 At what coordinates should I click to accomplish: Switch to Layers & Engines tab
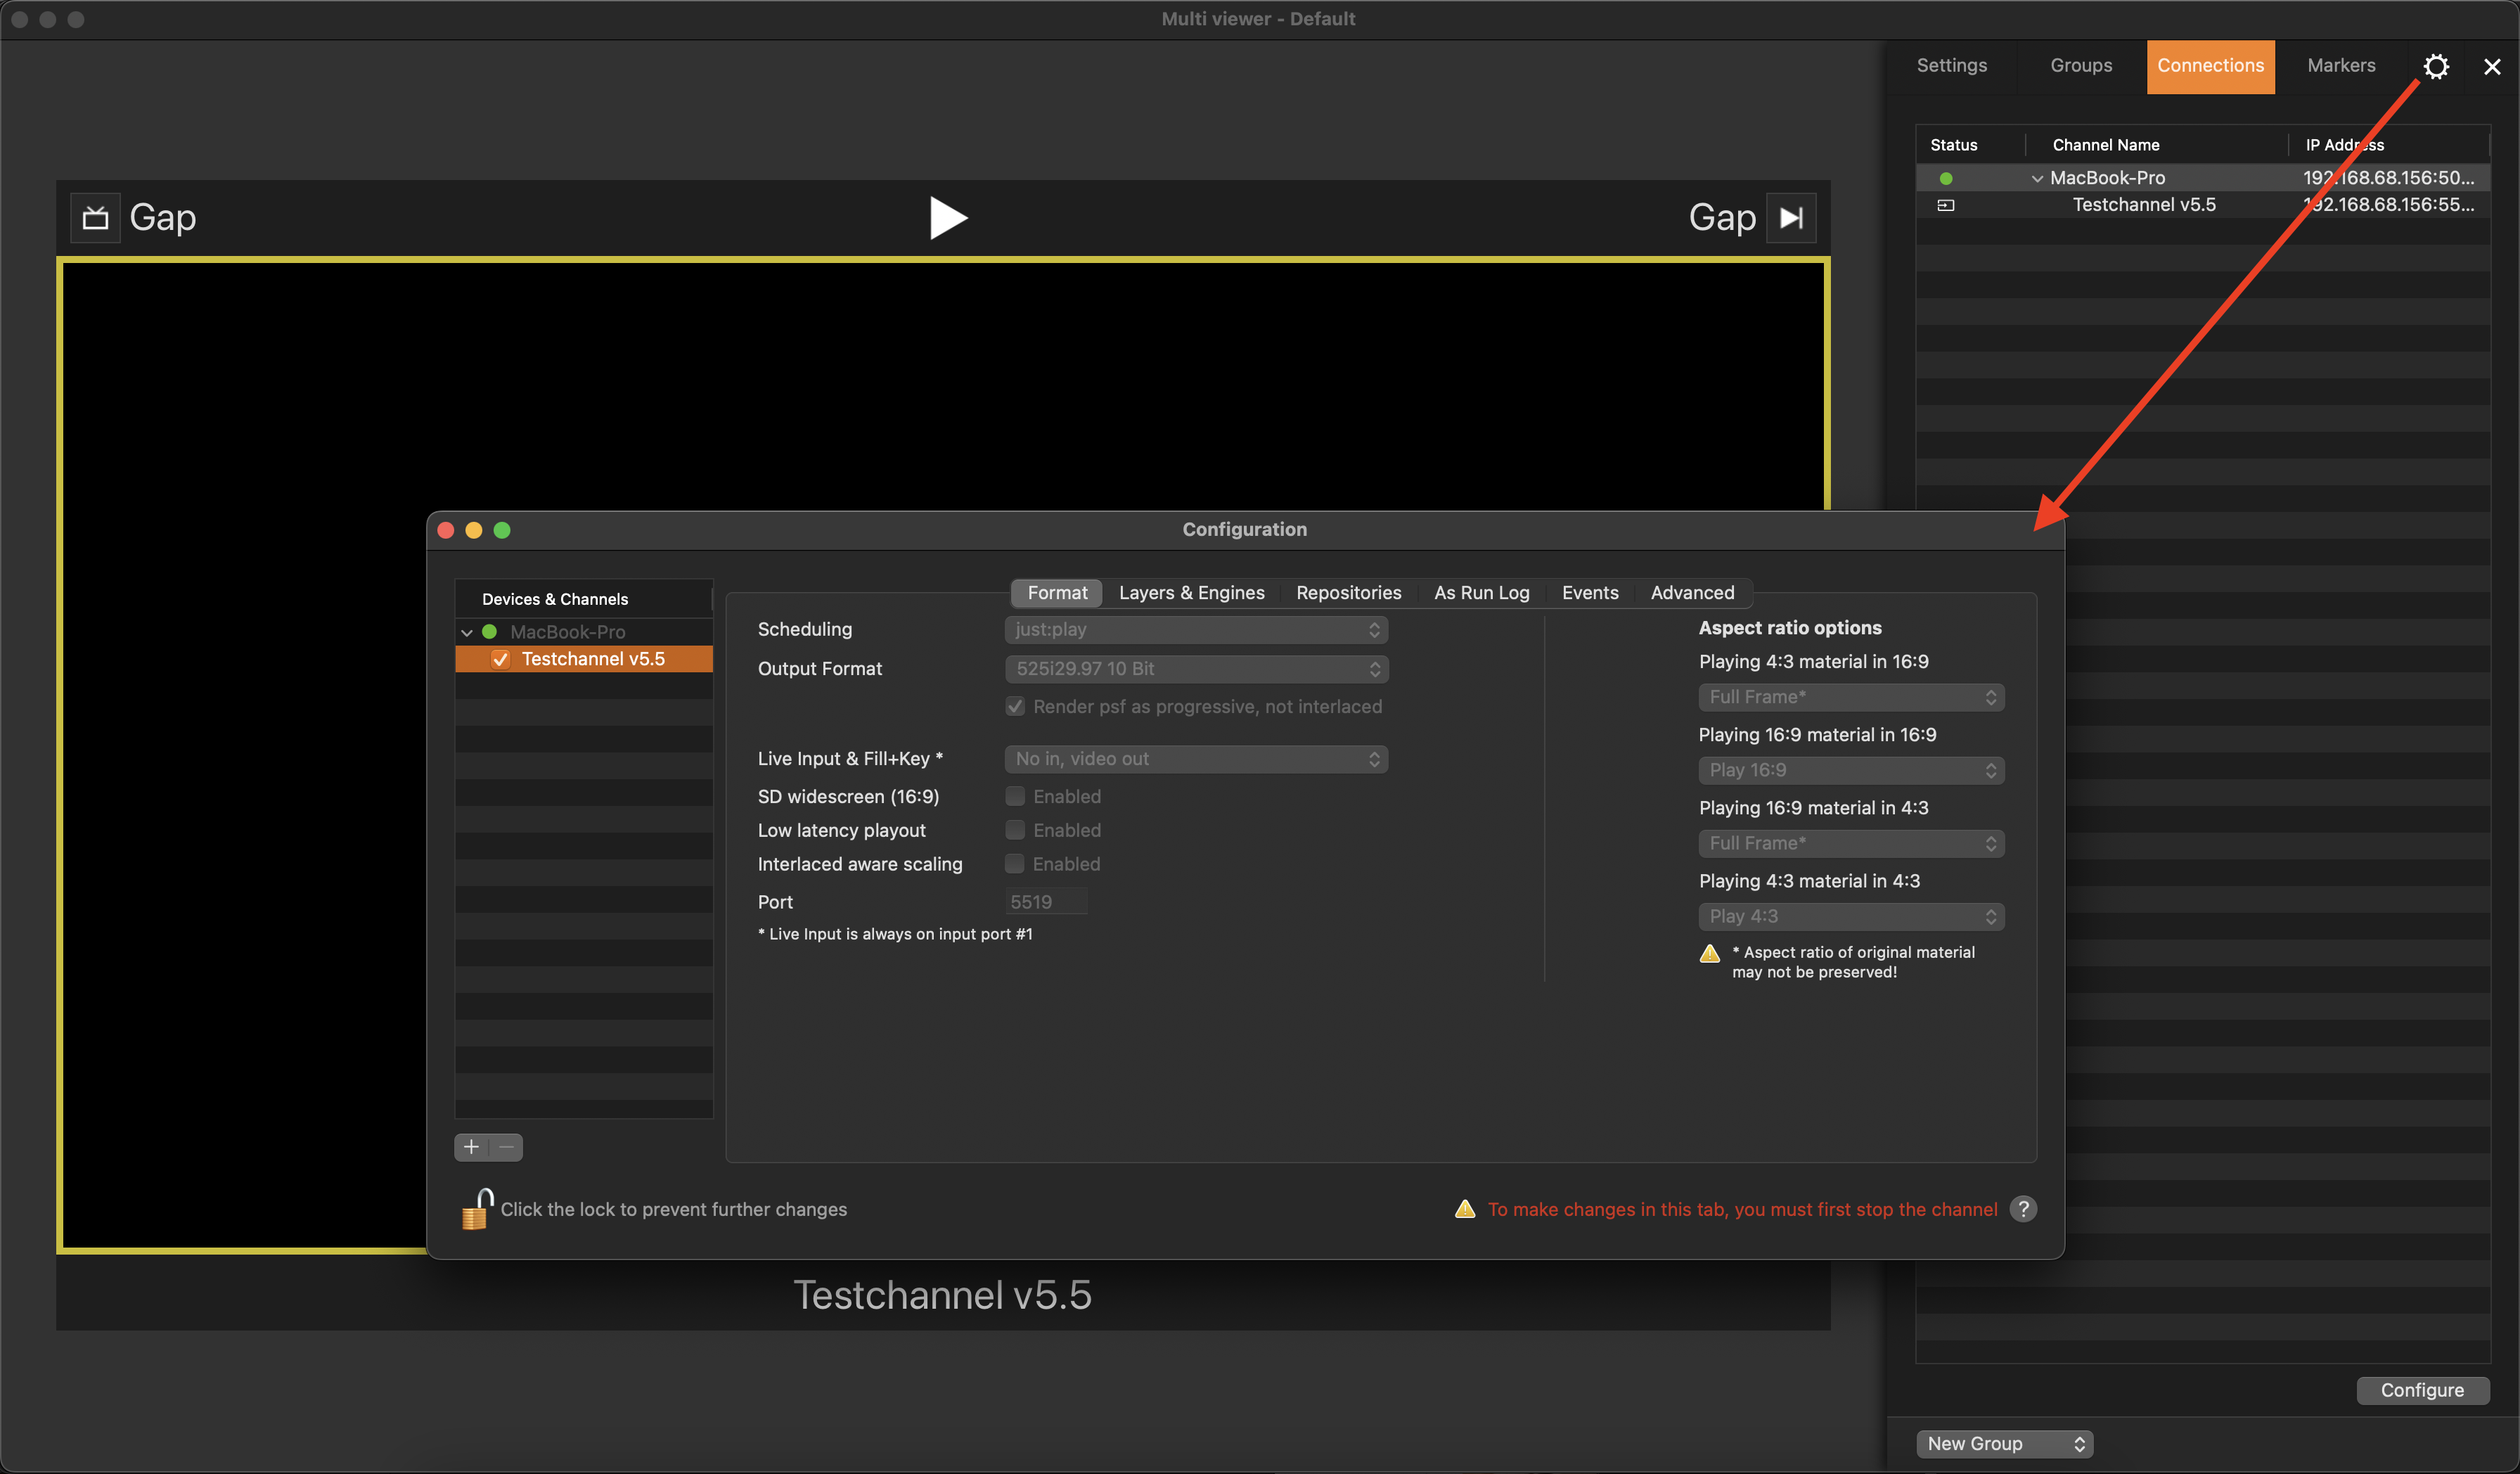[x=1191, y=592]
